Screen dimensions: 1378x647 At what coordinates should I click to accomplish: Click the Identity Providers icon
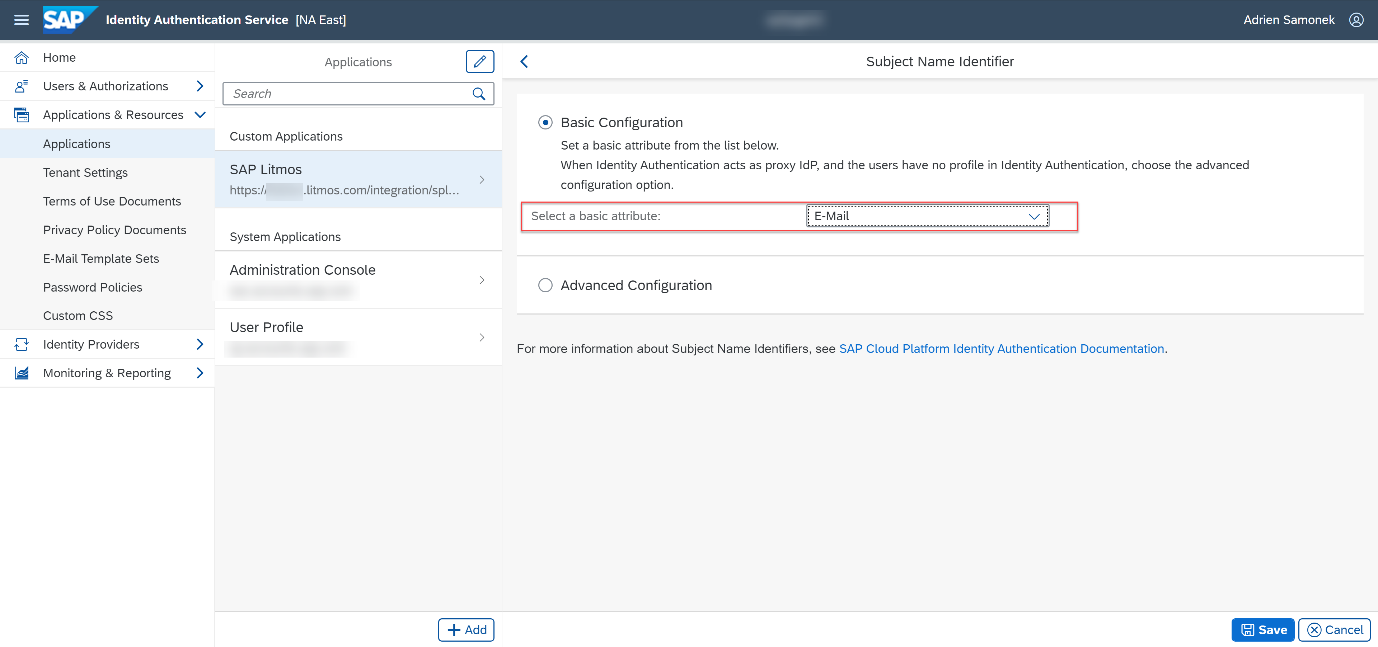21,344
